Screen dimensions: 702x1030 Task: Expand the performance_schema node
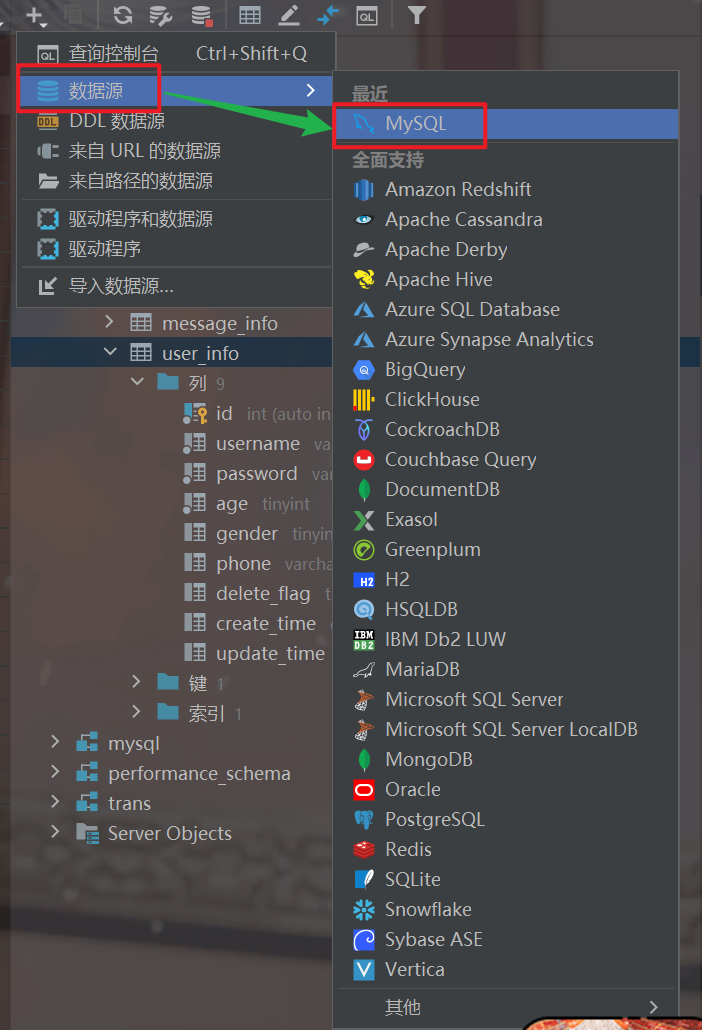pyautogui.click(x=55, y=772)
